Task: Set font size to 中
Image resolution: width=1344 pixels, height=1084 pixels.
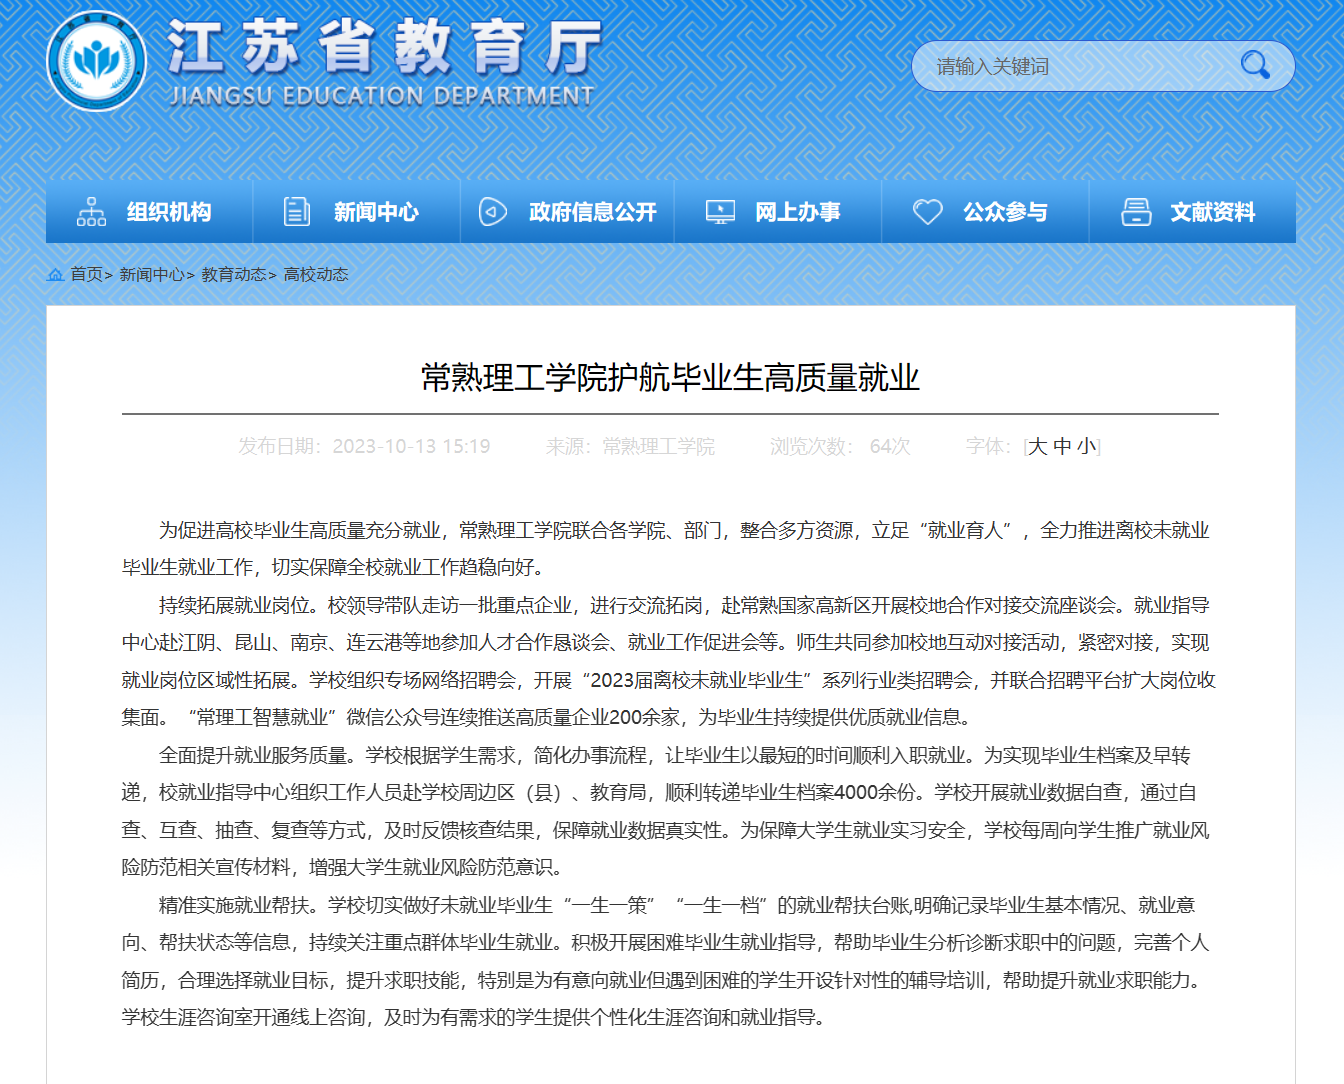Action: click(1062, 446)
